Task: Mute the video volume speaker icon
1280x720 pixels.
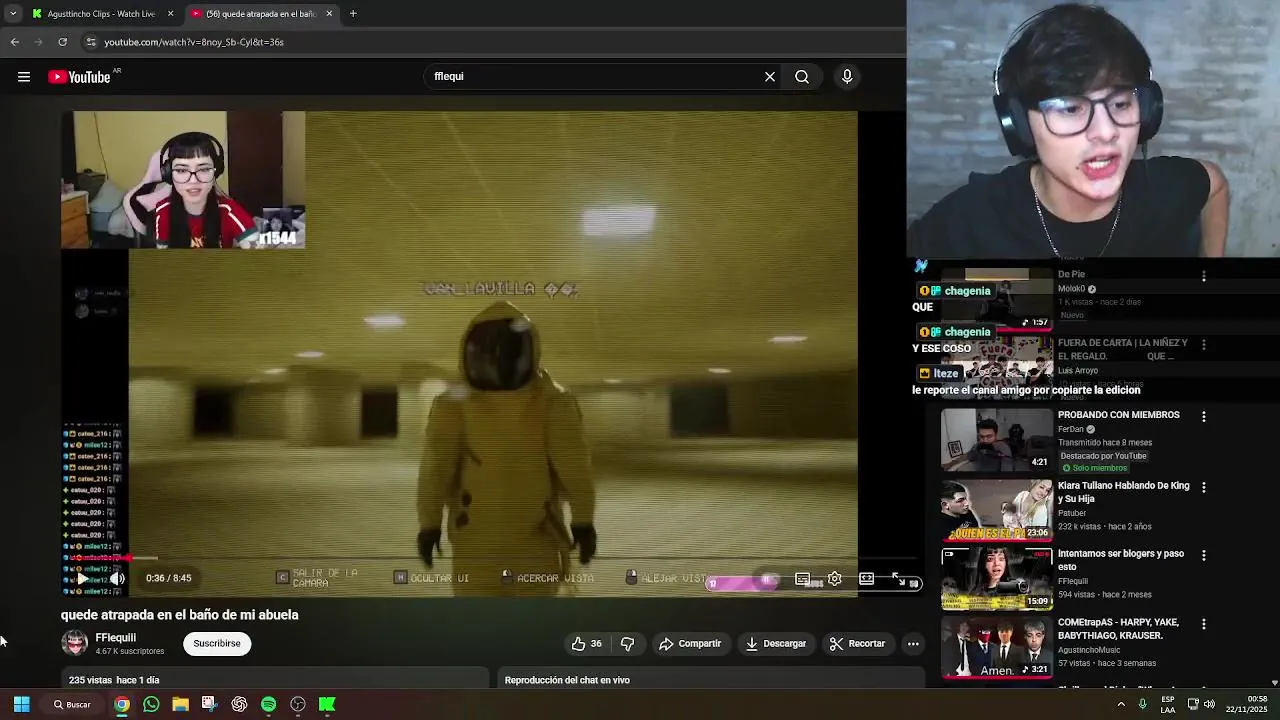Action: 117,578
